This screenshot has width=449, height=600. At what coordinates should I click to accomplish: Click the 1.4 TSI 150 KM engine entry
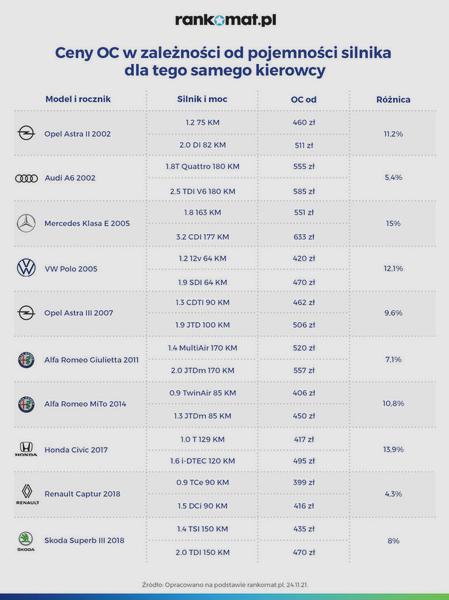(x=202, y=529)
